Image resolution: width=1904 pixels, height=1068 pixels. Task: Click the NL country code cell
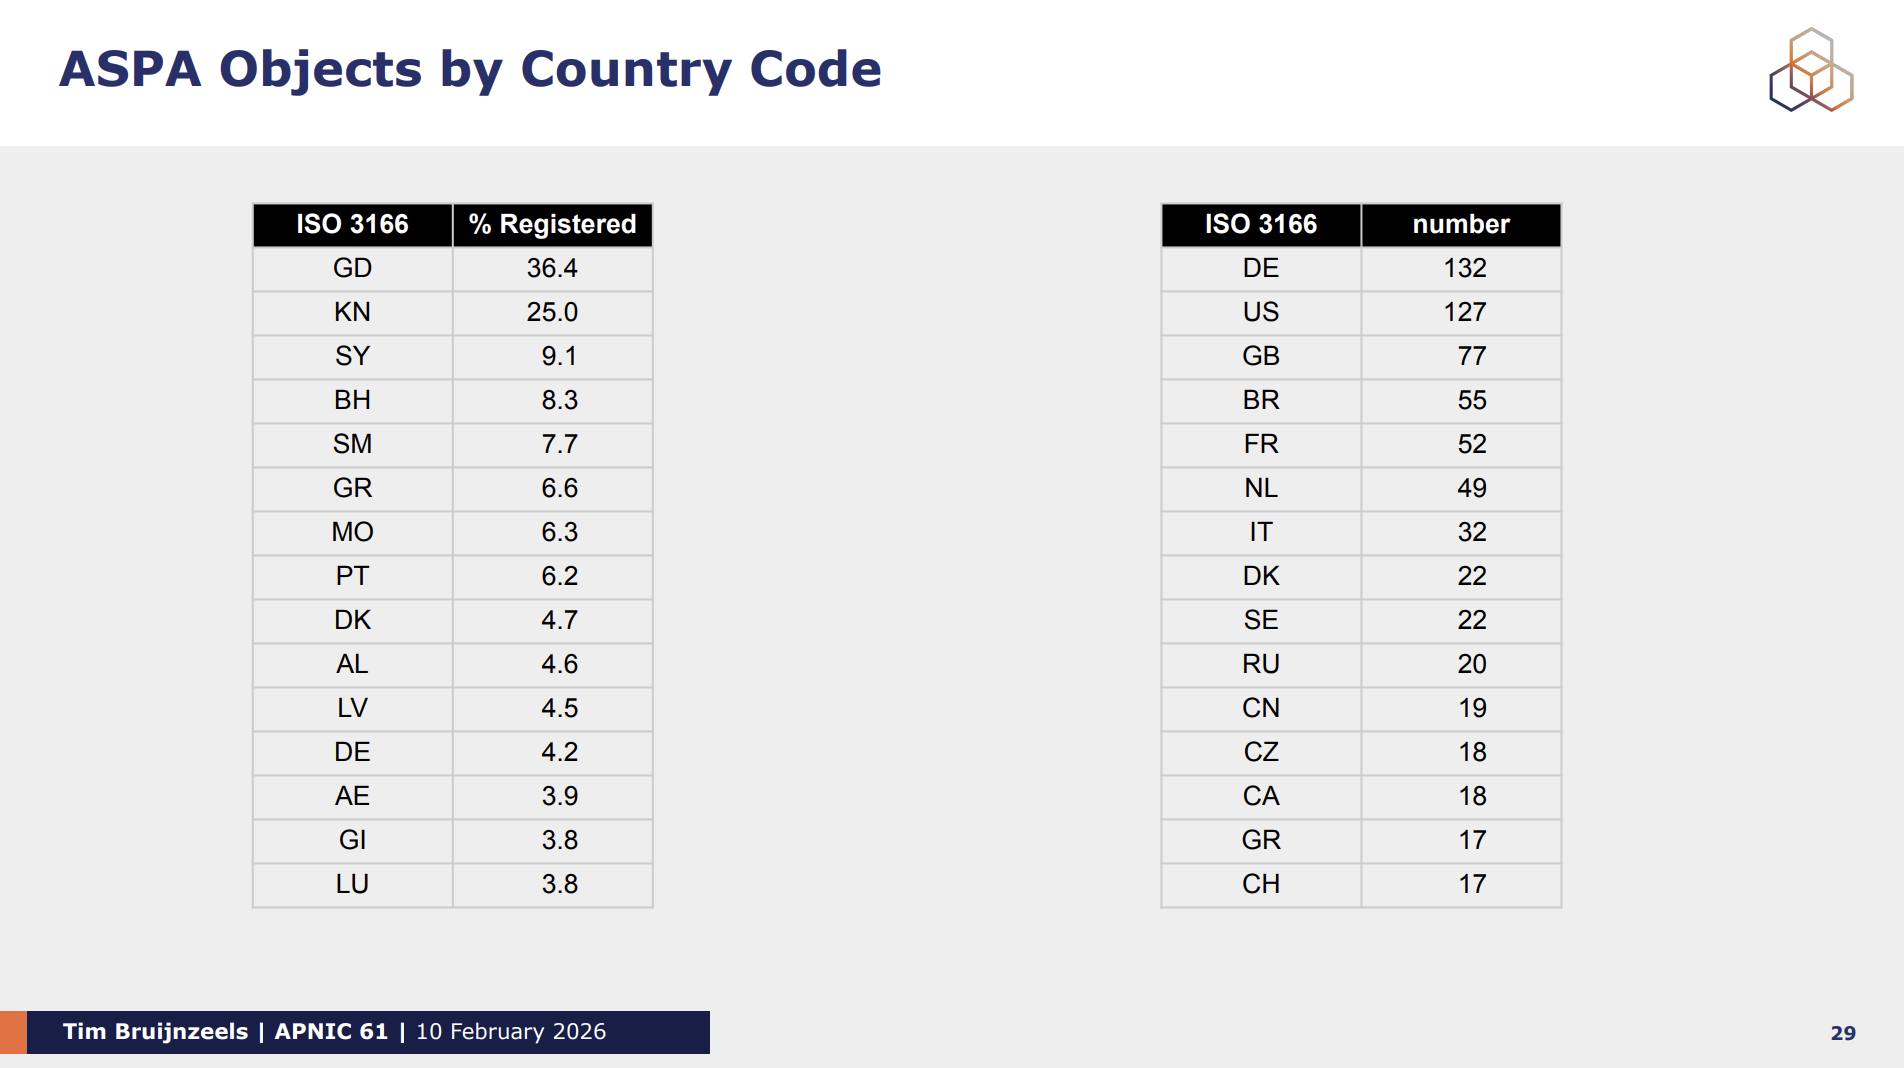[1260, 488]
